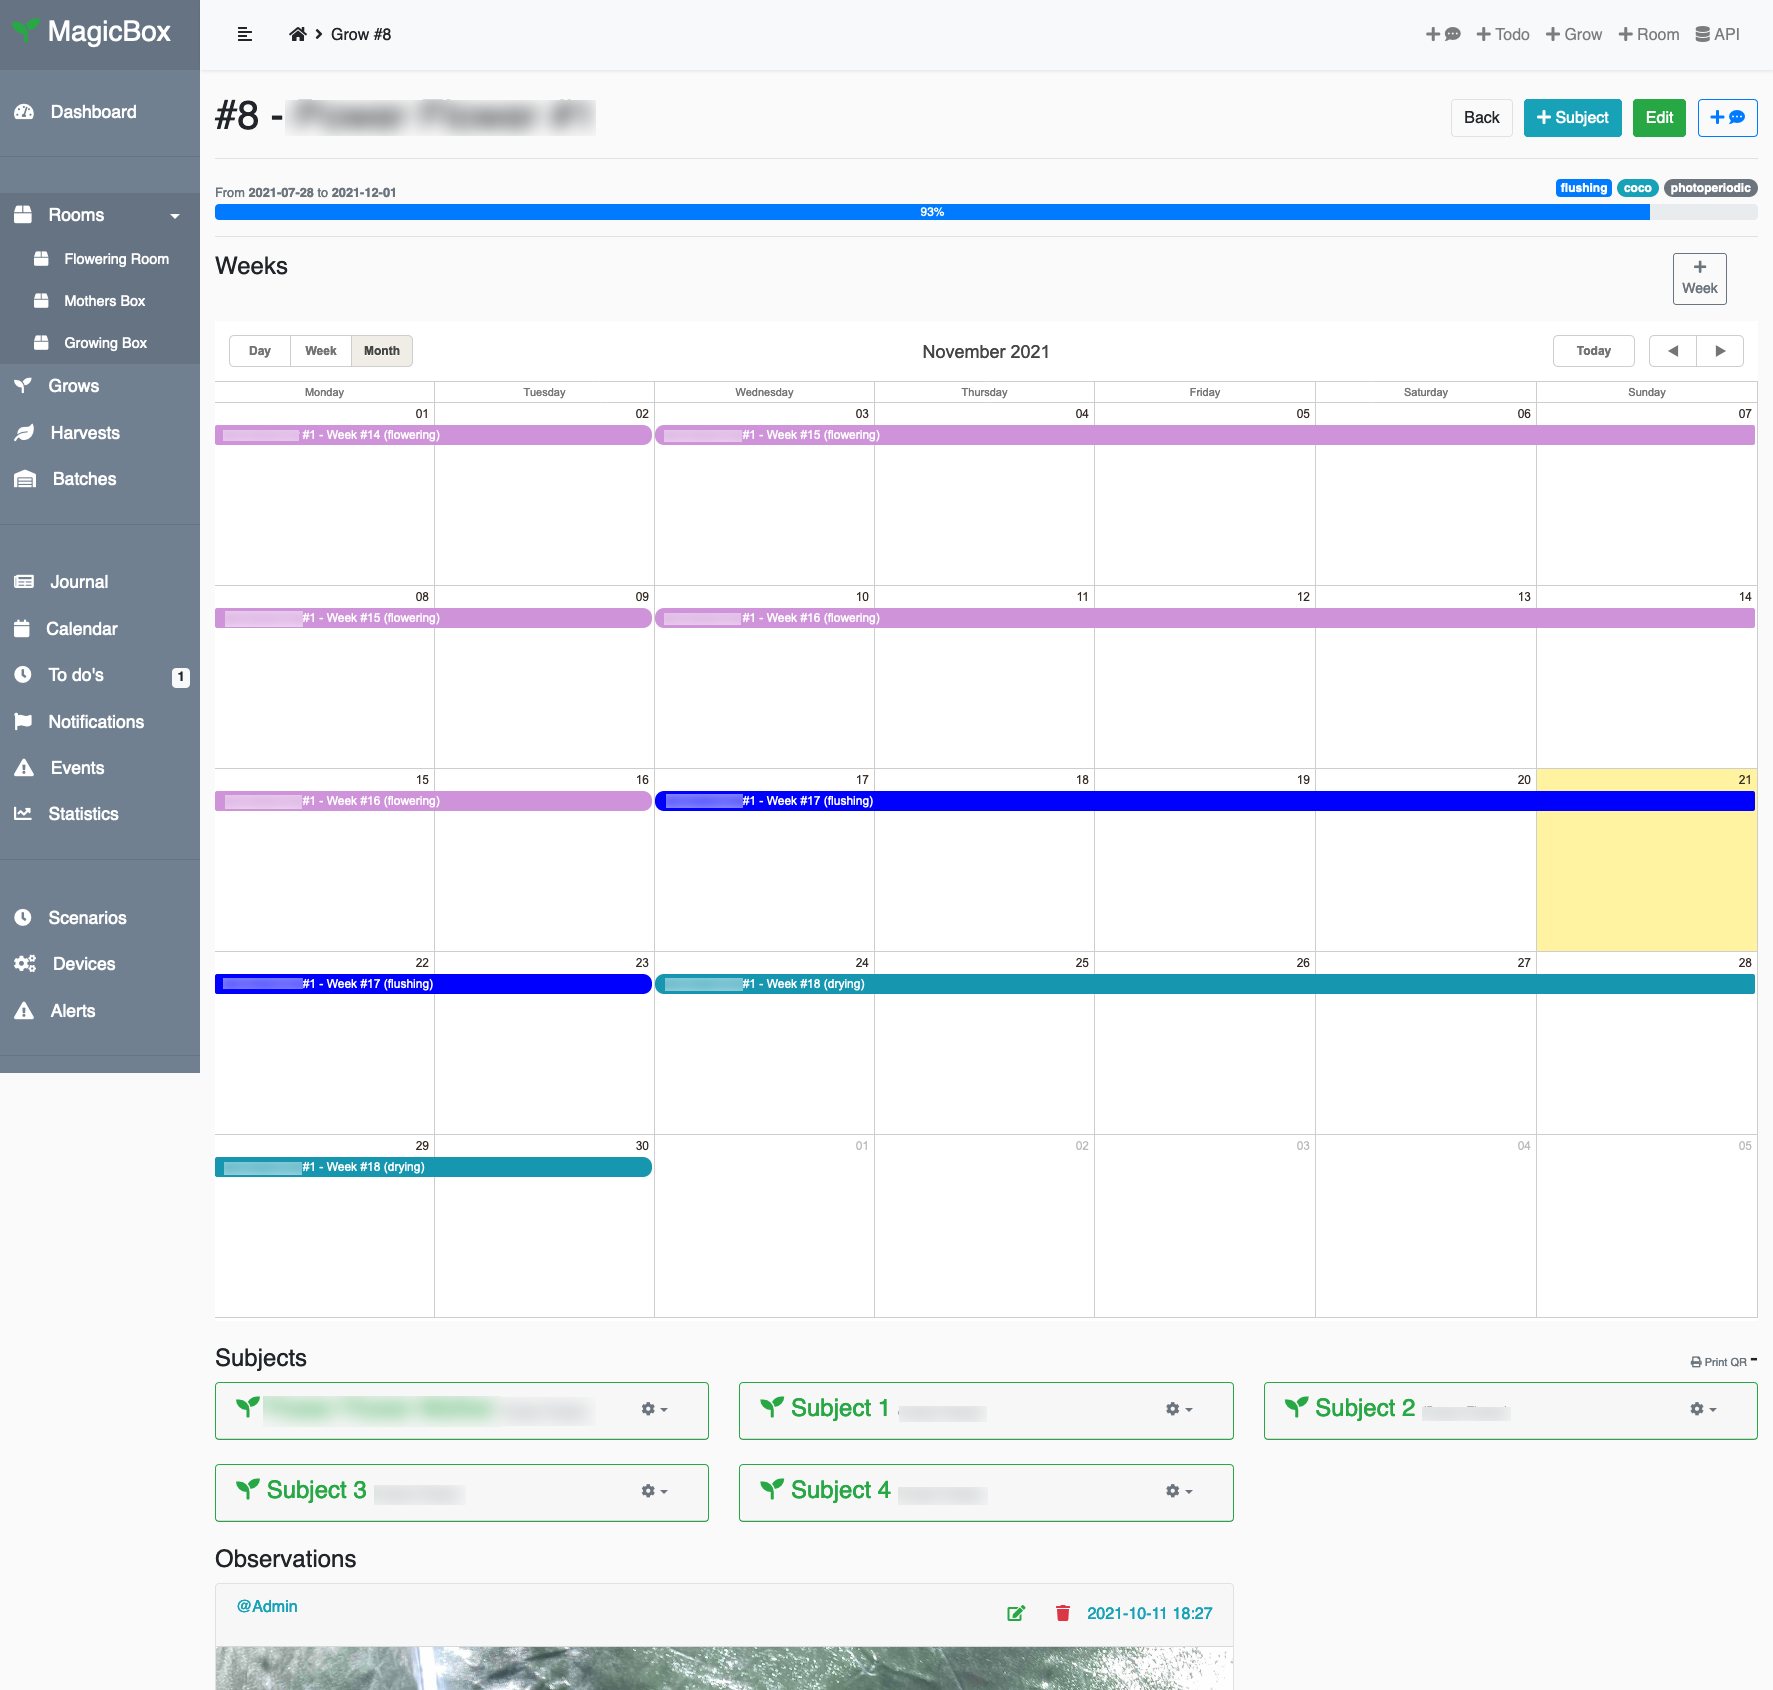1773x1690 pixels.
Task: Open Week #14 (flowering) event on Nov 01
Action: [x=433, y=435]
